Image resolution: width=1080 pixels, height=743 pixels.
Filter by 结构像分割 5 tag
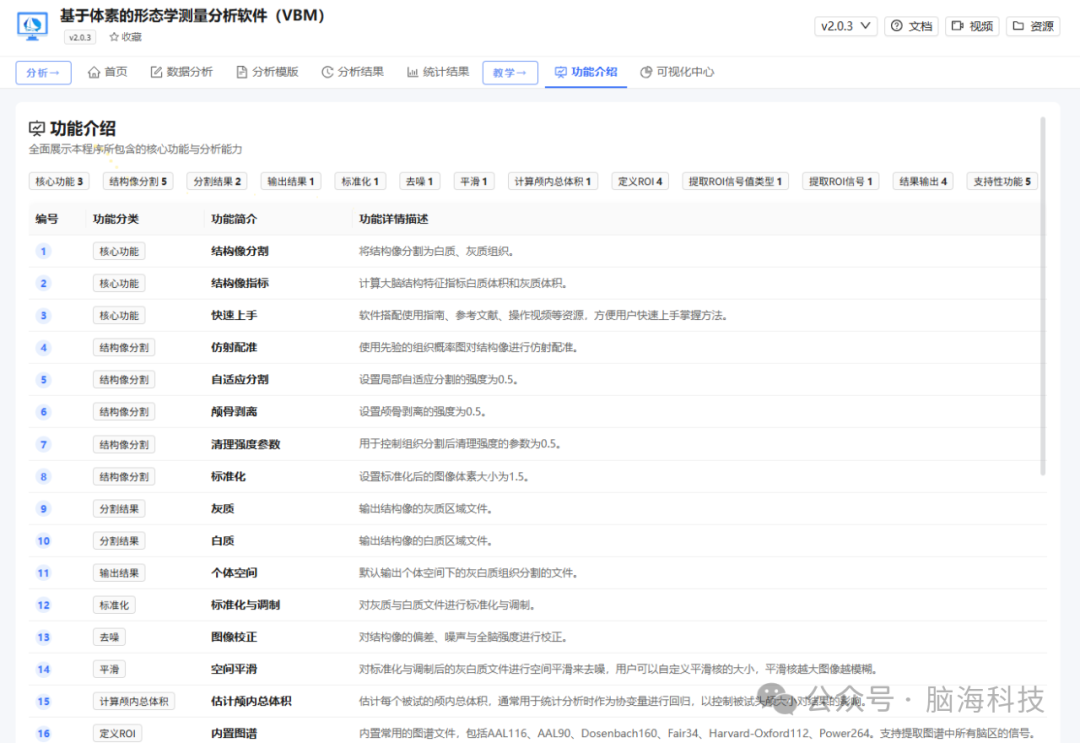pyautogui.click(x=138, y=181)
